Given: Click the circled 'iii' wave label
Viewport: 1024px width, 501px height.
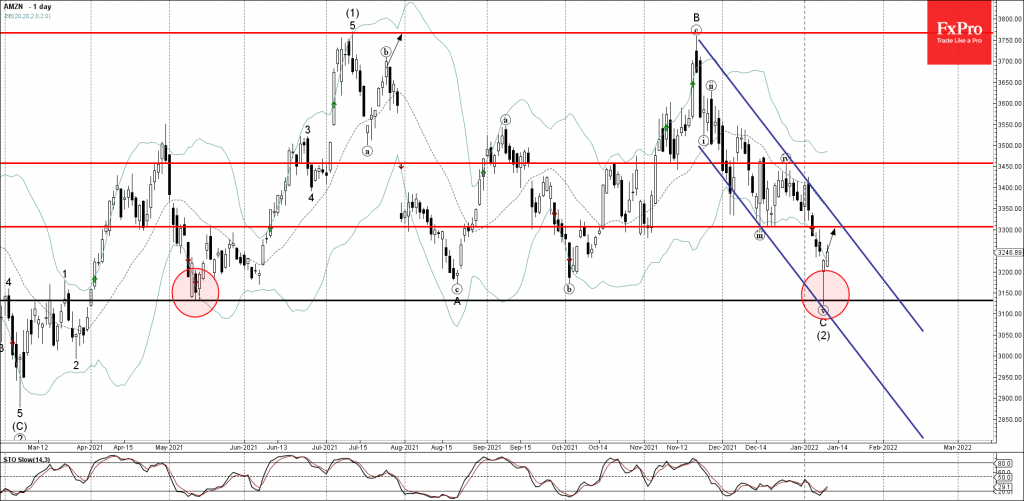Looking at the screenshot, I should (x=760, y=235).
